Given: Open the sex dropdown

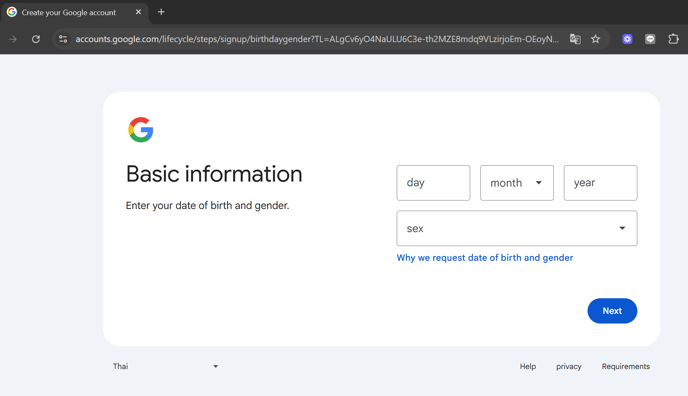Looking at the screenshot, I should [x=517, y=228].
